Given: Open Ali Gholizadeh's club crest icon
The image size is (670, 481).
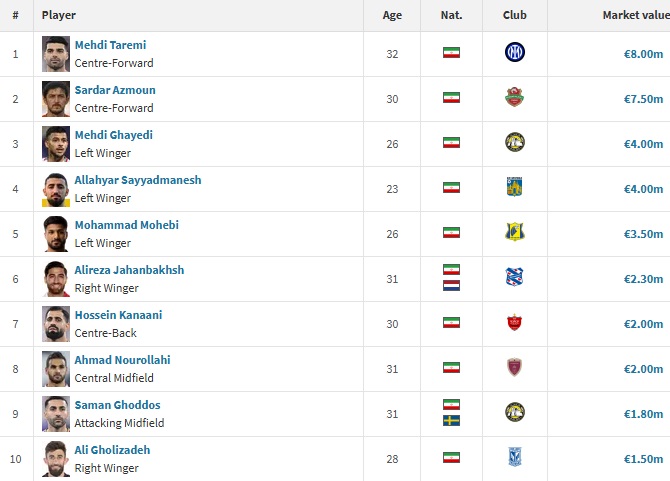Looking at the screenshot, I should (x=514, y=457).
